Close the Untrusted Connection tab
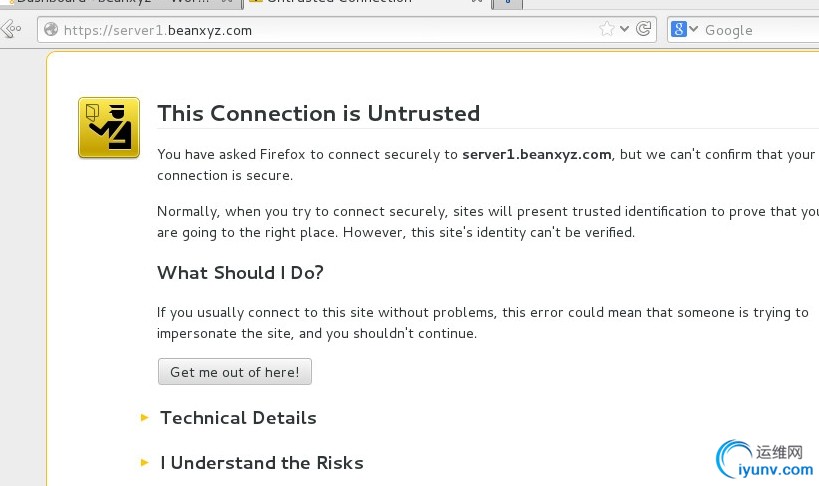The height and width of the screenshot is (486, 819). pos(477,2)
